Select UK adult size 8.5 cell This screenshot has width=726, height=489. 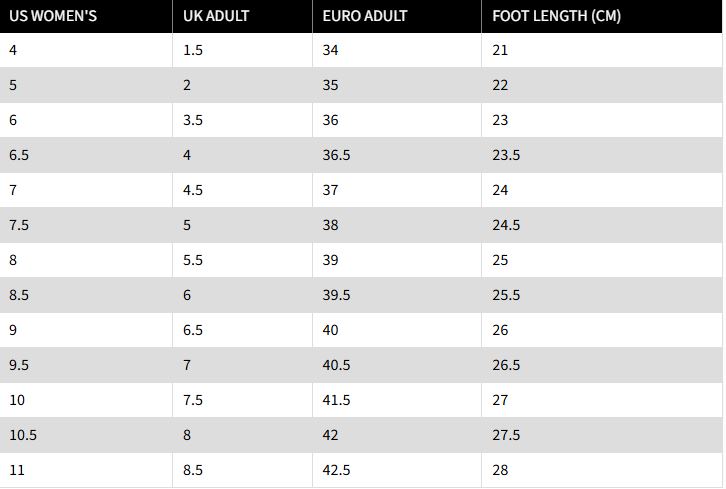pos(193,470)
